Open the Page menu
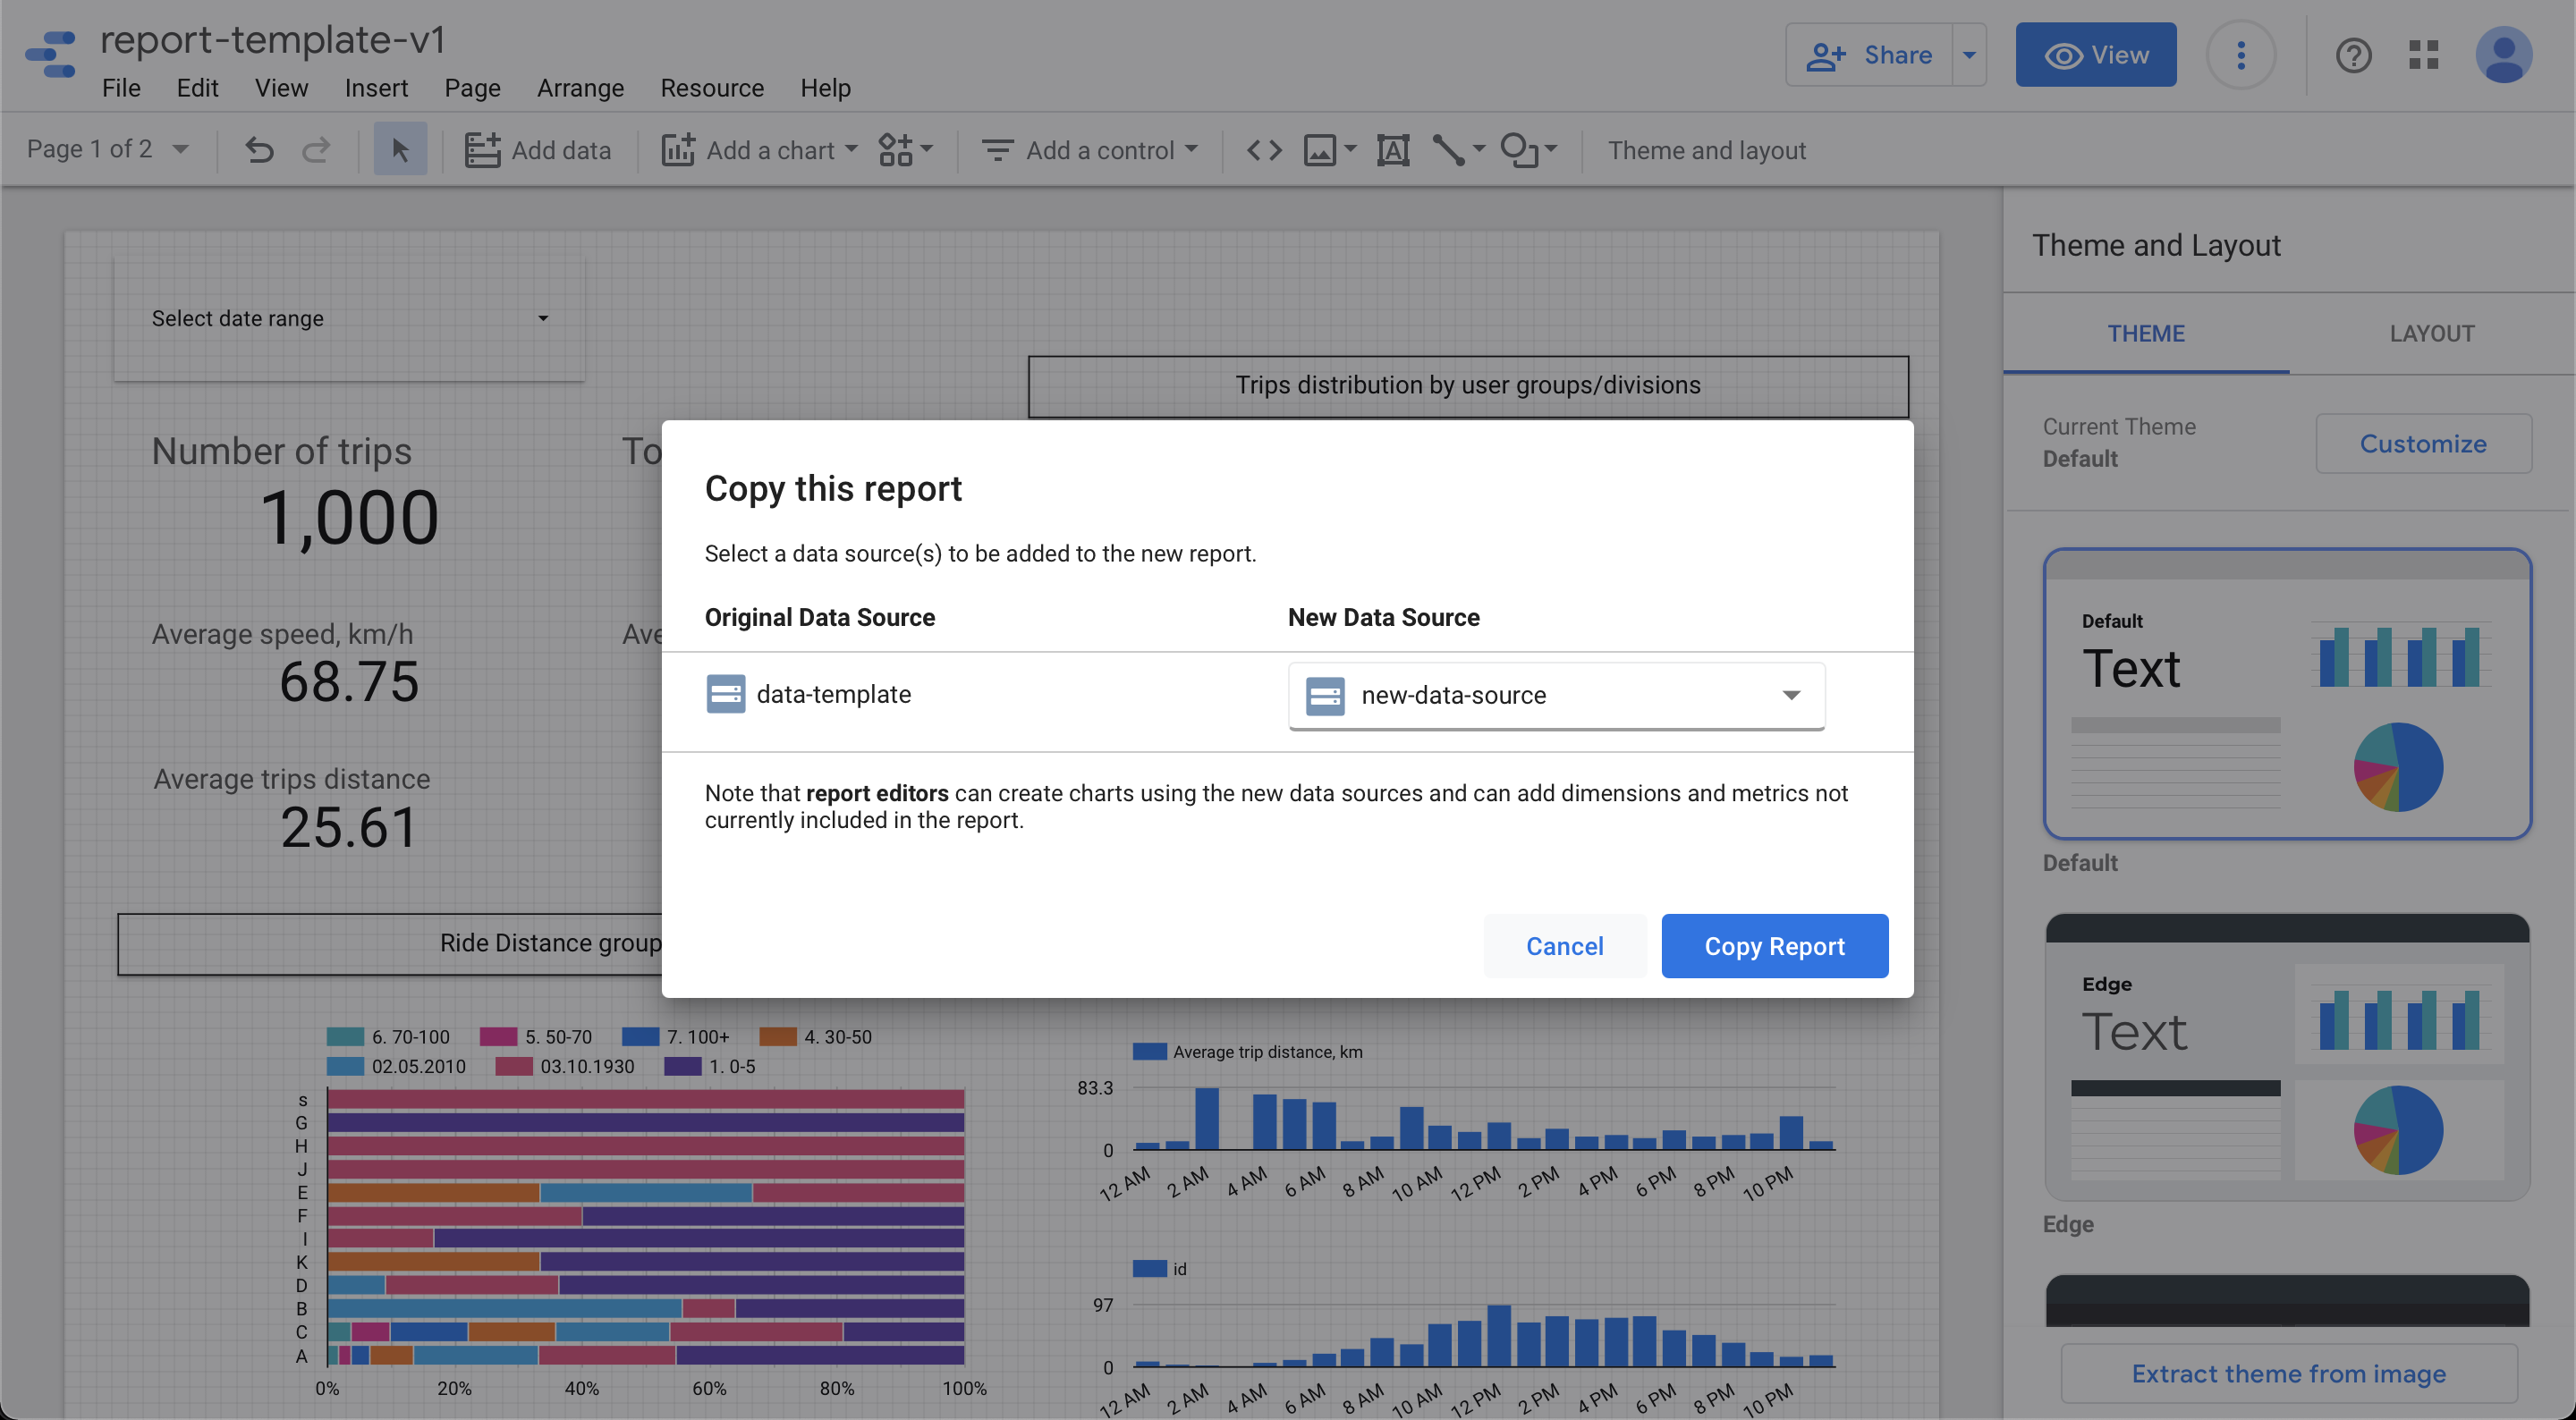The image size is (2576, 1420). [472, 88]
